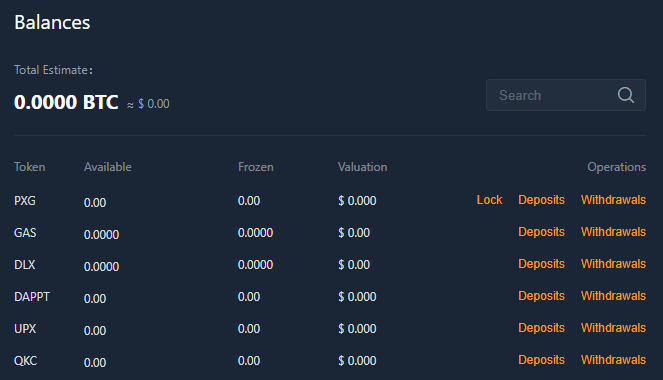This screenshot has height=380, width=663.
Task: Open Deposits for GAS
Action: [x=541, y=232]
